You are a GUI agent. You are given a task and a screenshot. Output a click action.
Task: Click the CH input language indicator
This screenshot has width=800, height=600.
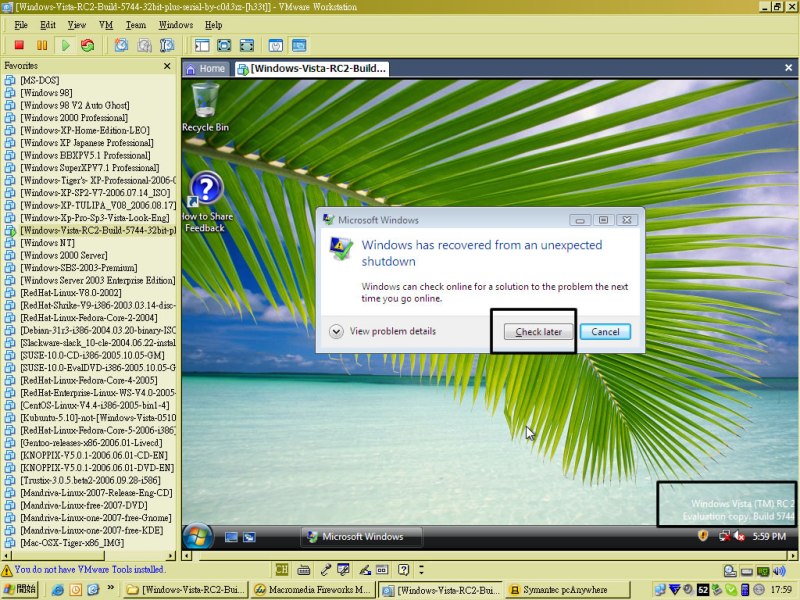click(281, 569)
